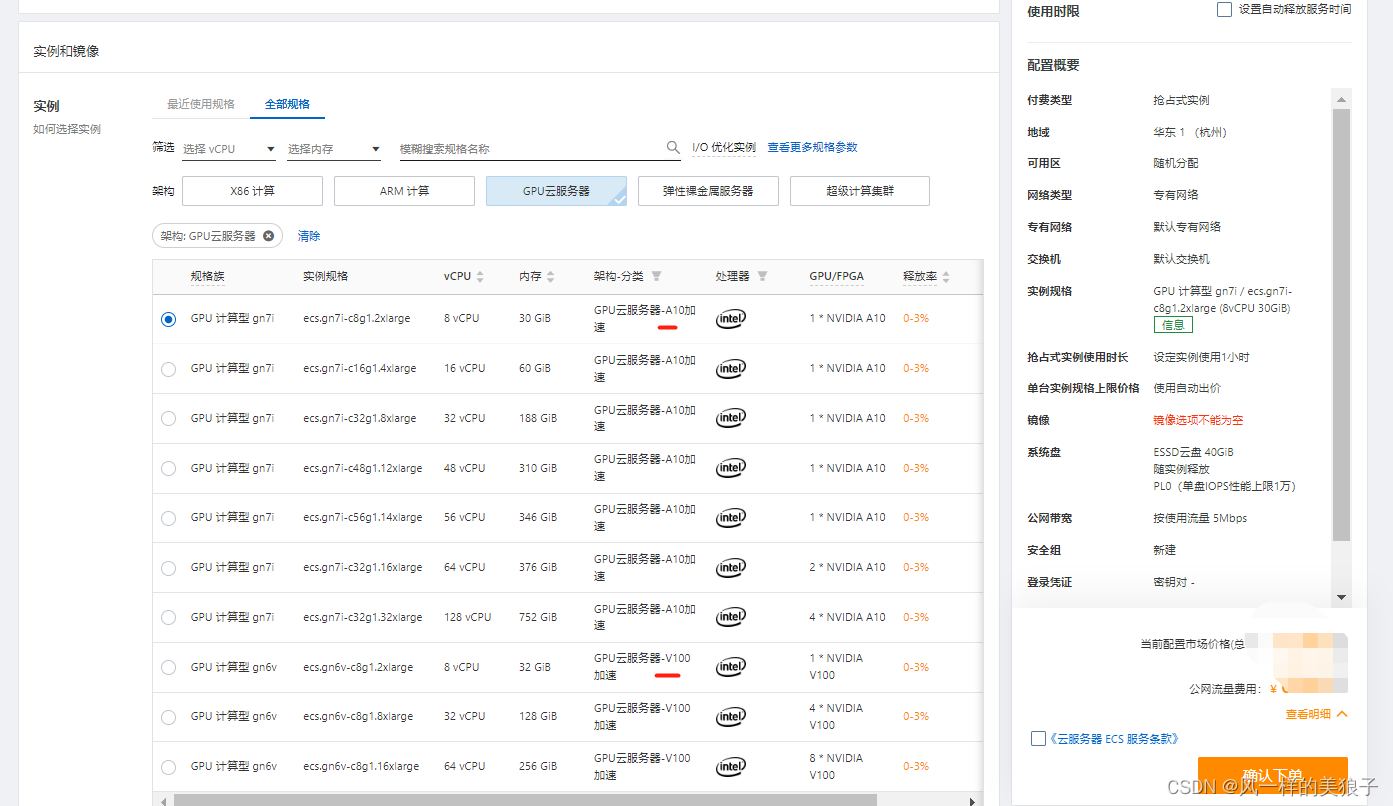Open the 选择 vCPU dropdown
The width and height of the screenshot is (1393, 806).
(x=229, y=149)
